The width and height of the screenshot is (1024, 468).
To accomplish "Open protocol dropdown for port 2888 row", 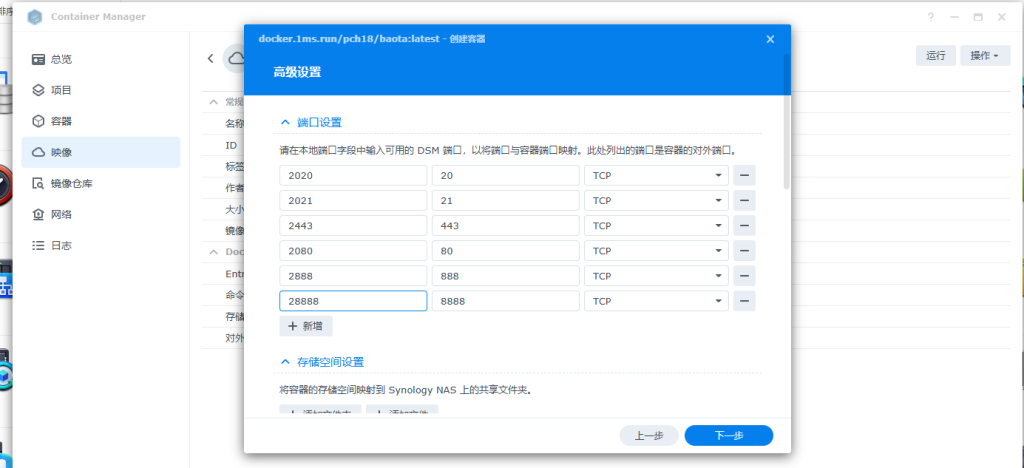I will point(656,276).
